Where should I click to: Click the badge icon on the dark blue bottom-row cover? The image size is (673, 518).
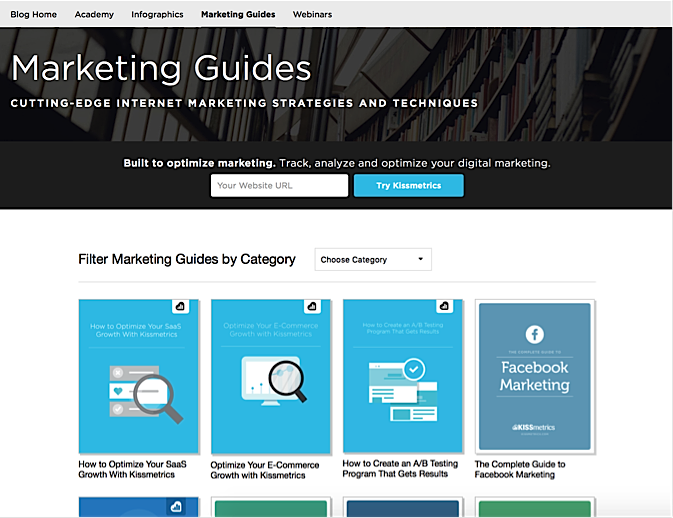[176, 506]
